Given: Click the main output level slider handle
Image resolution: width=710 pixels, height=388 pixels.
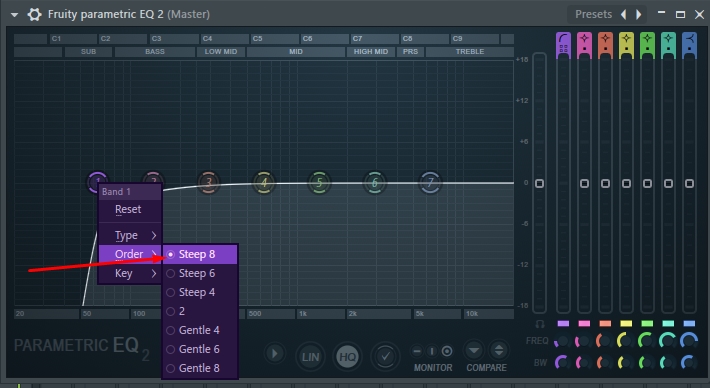Looking at the screenshot, I should coord(539,183).
